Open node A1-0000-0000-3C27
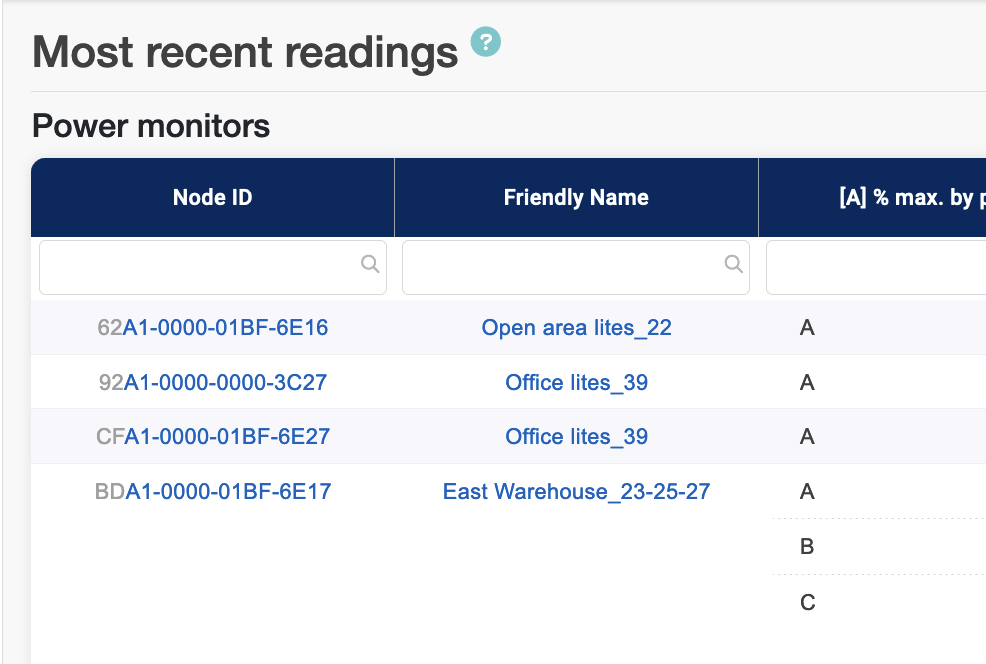 (225, 382)
